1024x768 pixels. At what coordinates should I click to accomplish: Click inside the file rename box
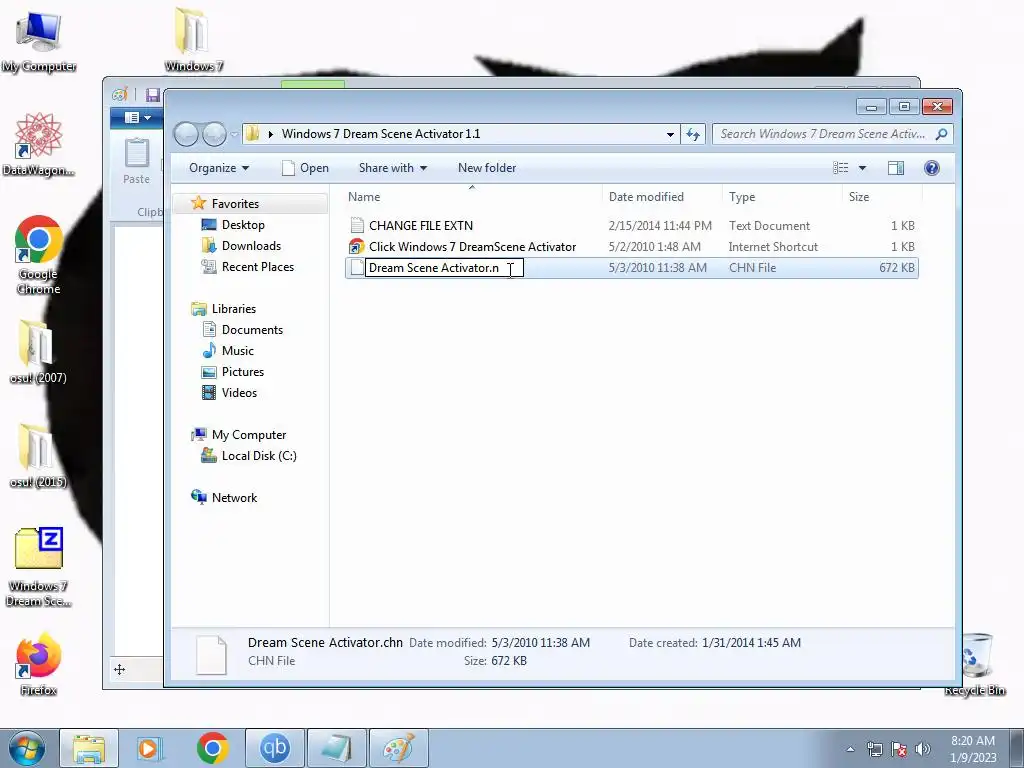point(444,268)
